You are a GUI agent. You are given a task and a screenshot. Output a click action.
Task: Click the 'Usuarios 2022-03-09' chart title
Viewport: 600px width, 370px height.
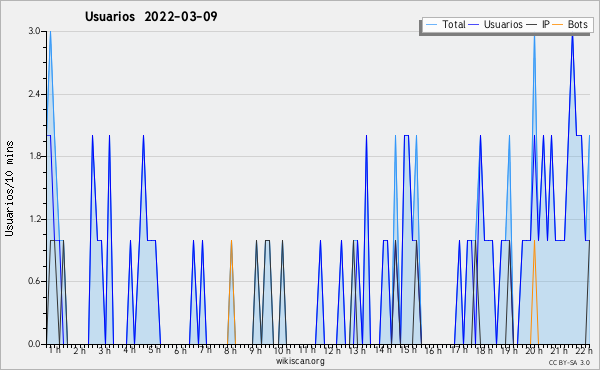(x=151, y=17)
